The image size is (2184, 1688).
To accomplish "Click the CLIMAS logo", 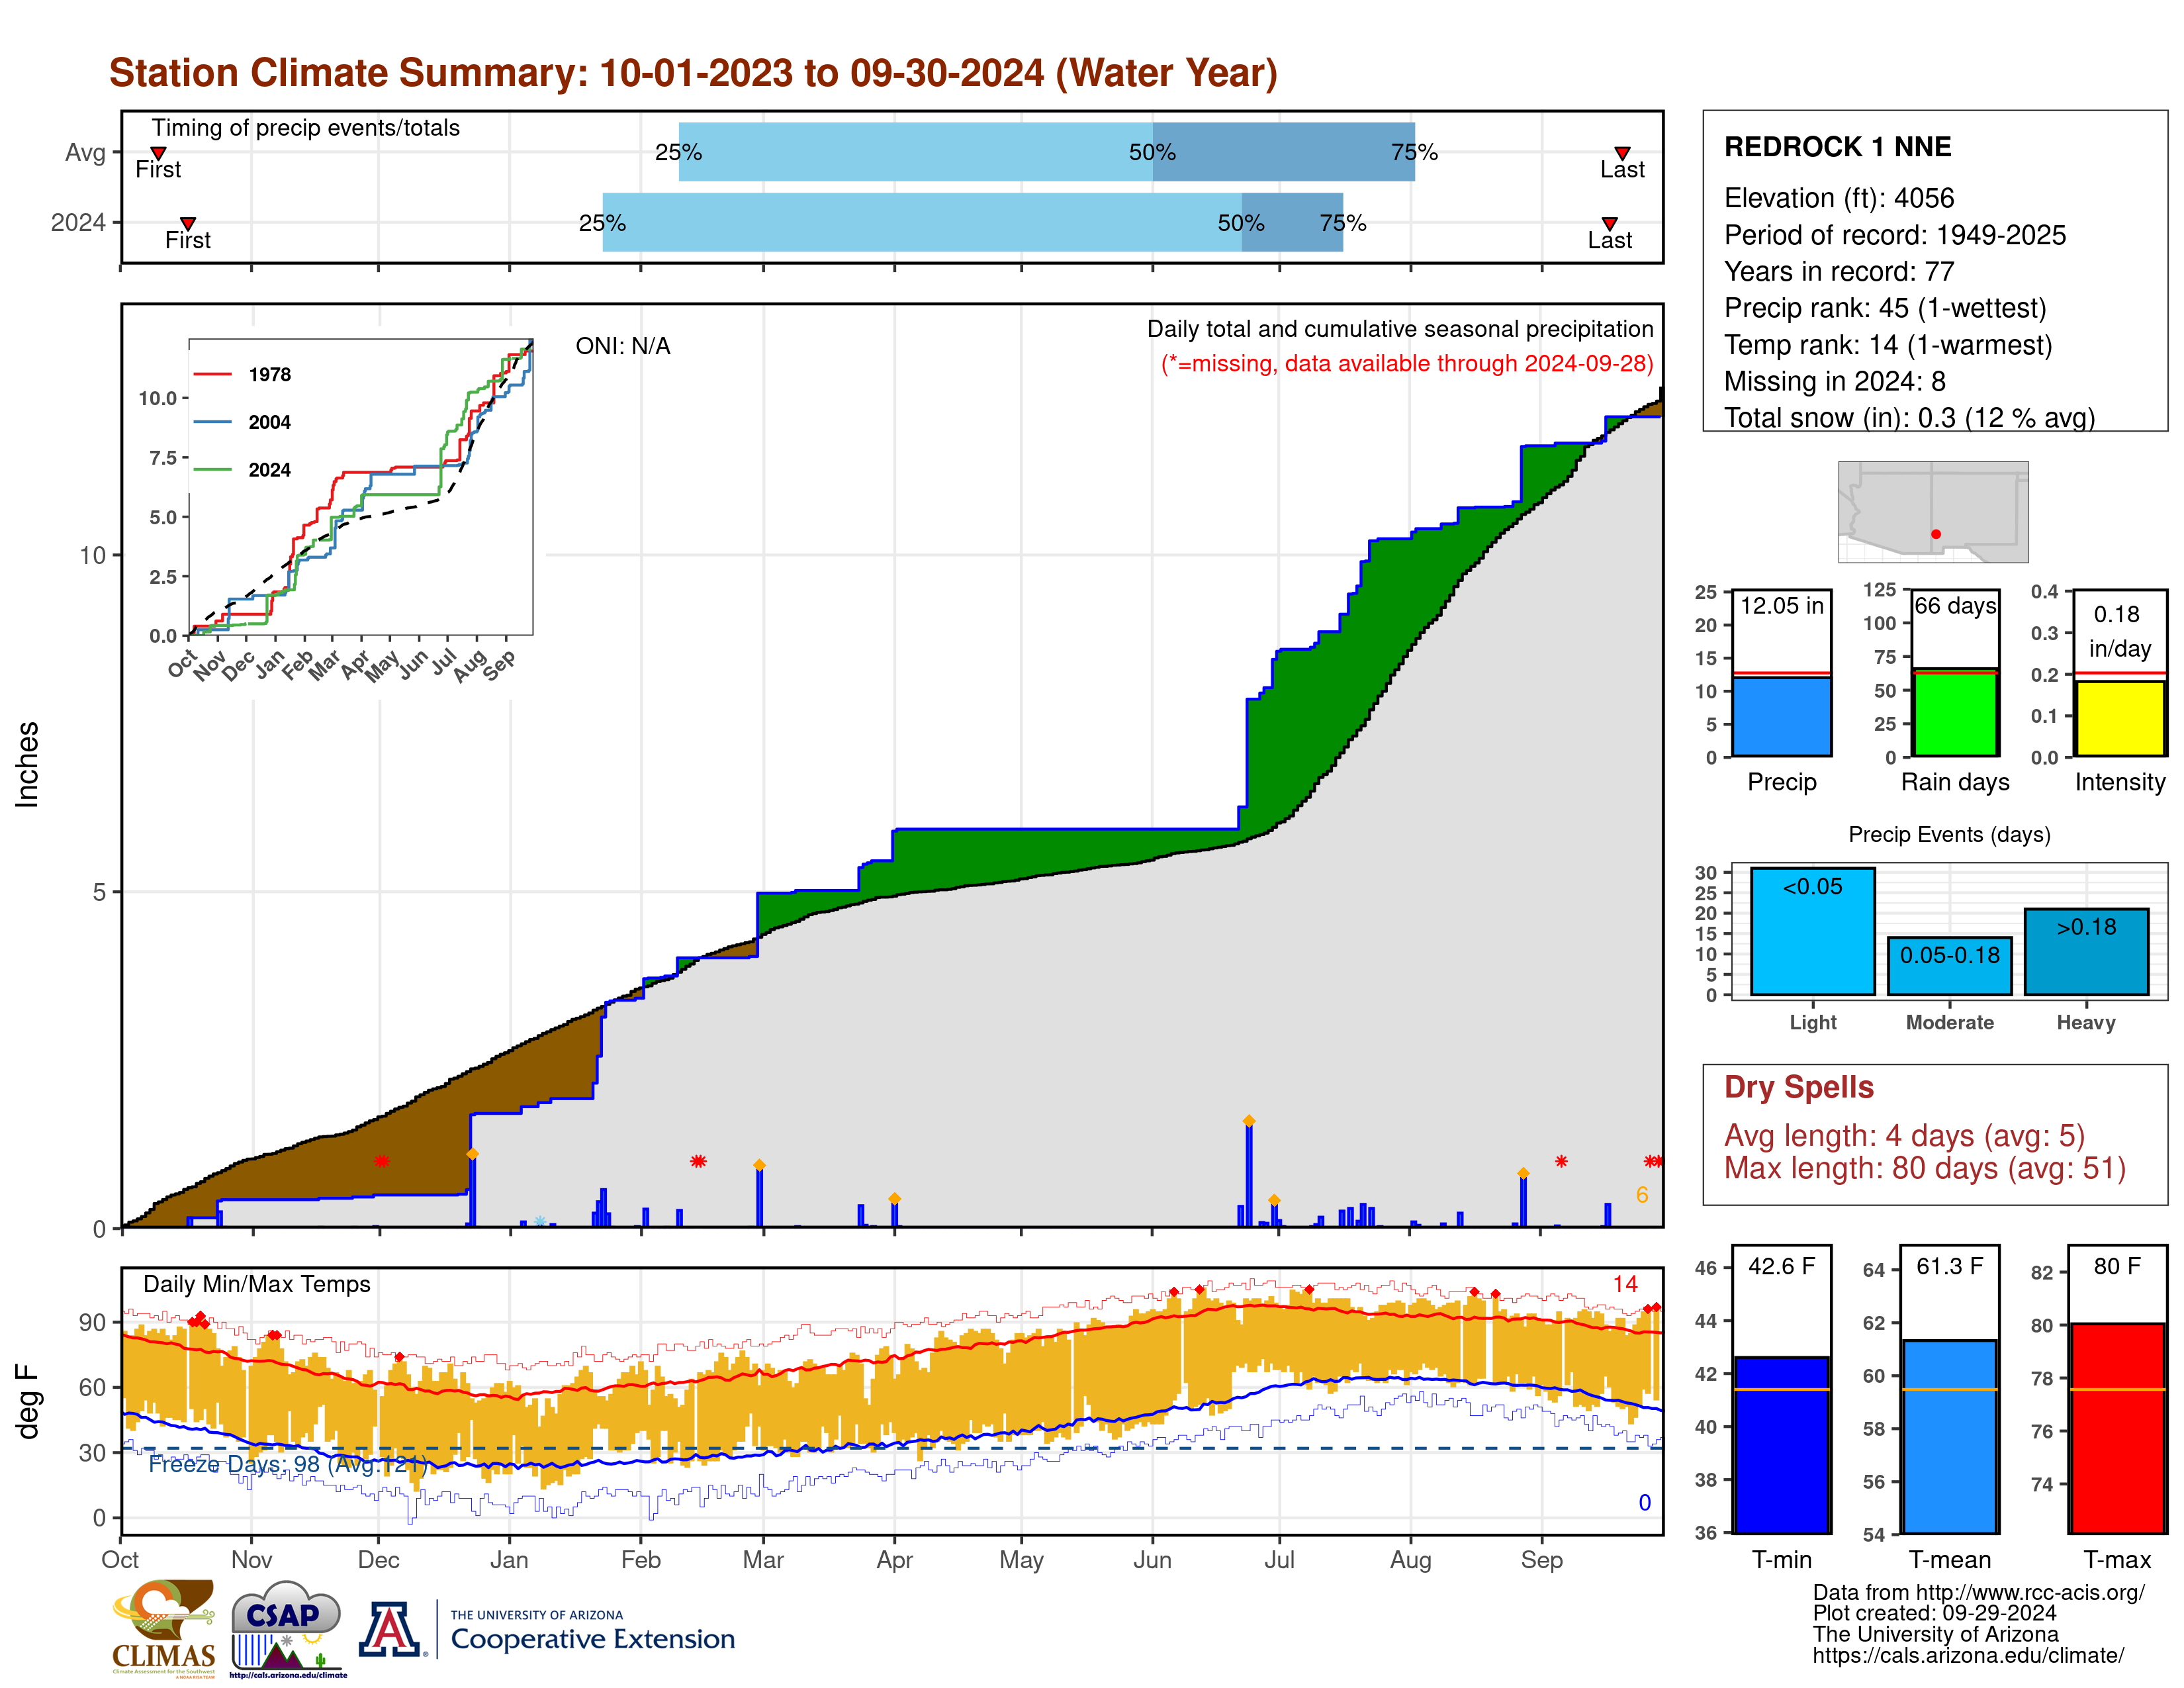I will (x=164, y=1628).
